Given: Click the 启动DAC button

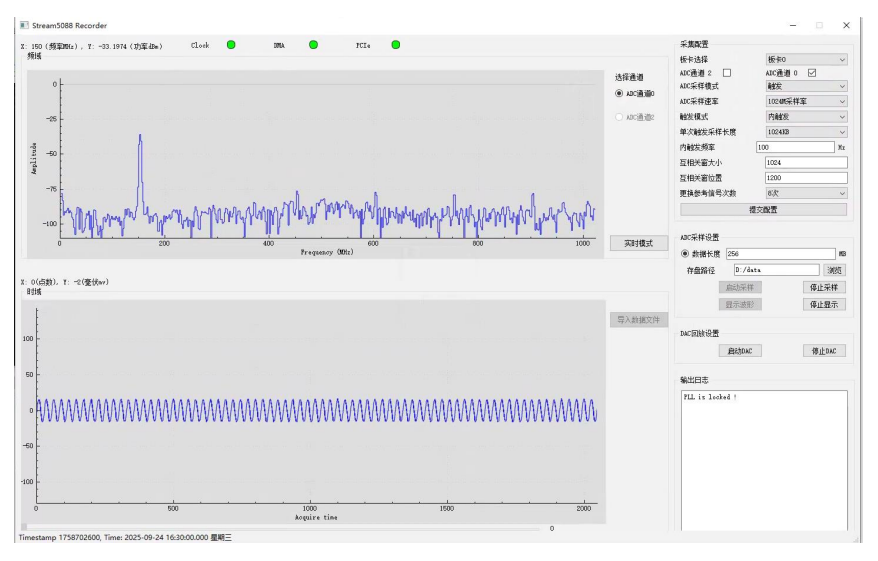Looking at the screenshot, I should [738, 351].
